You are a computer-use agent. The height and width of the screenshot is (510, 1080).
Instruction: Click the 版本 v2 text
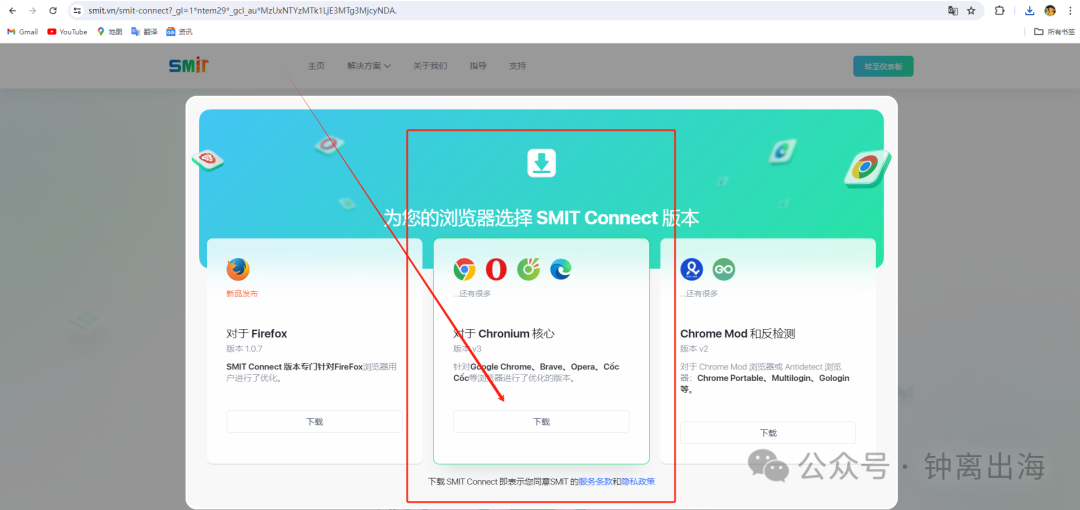[x=694, y=349]
